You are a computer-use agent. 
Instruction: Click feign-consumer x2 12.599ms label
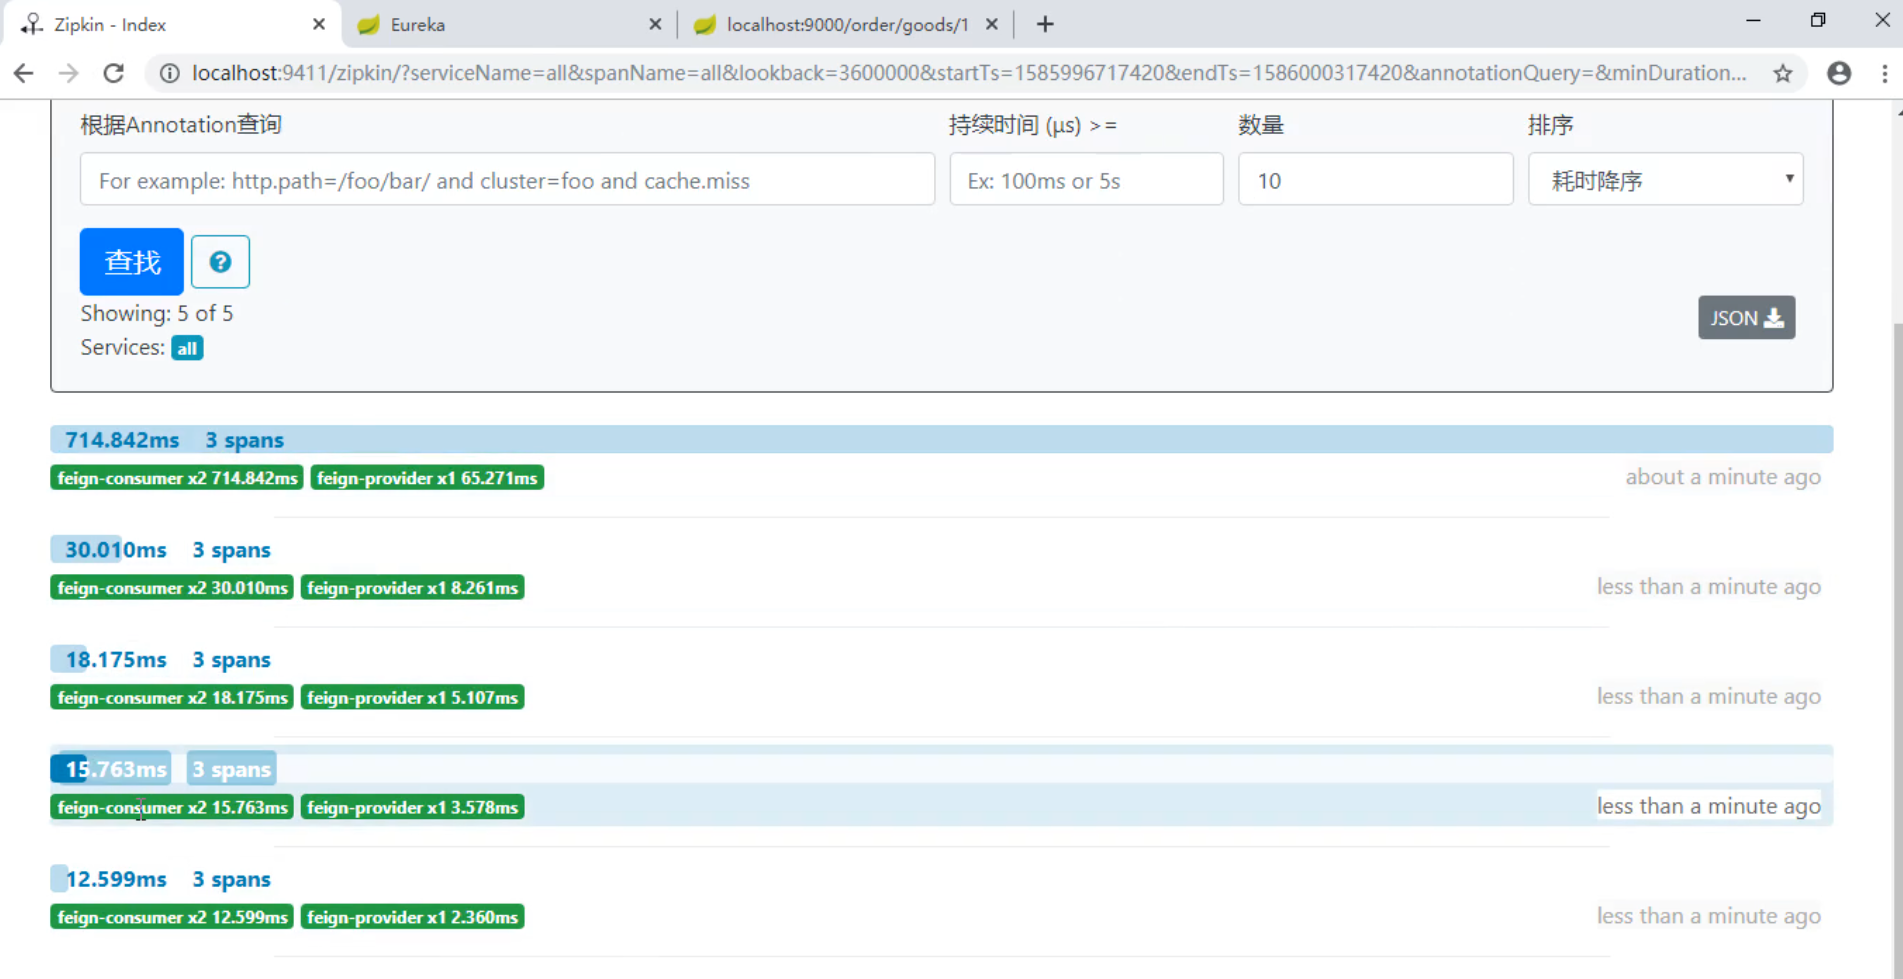[x=172, y=917]
